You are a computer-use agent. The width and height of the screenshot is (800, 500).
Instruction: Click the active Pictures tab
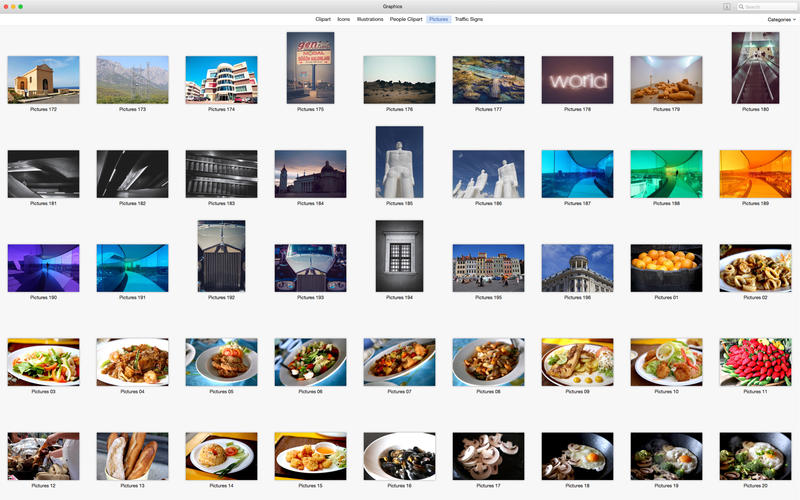coord(438,19)
